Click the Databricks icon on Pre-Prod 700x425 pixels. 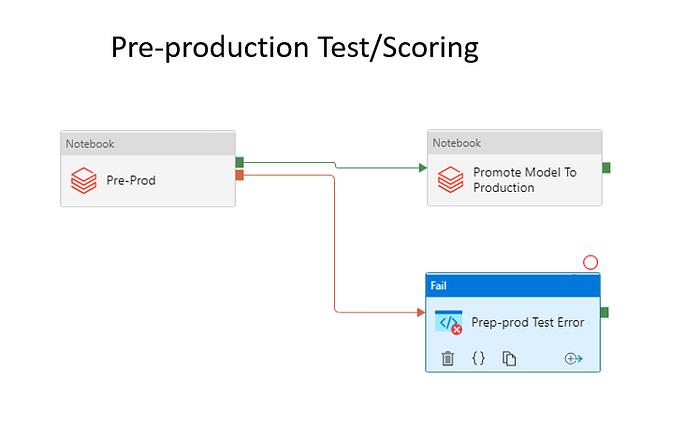(83, 180)
